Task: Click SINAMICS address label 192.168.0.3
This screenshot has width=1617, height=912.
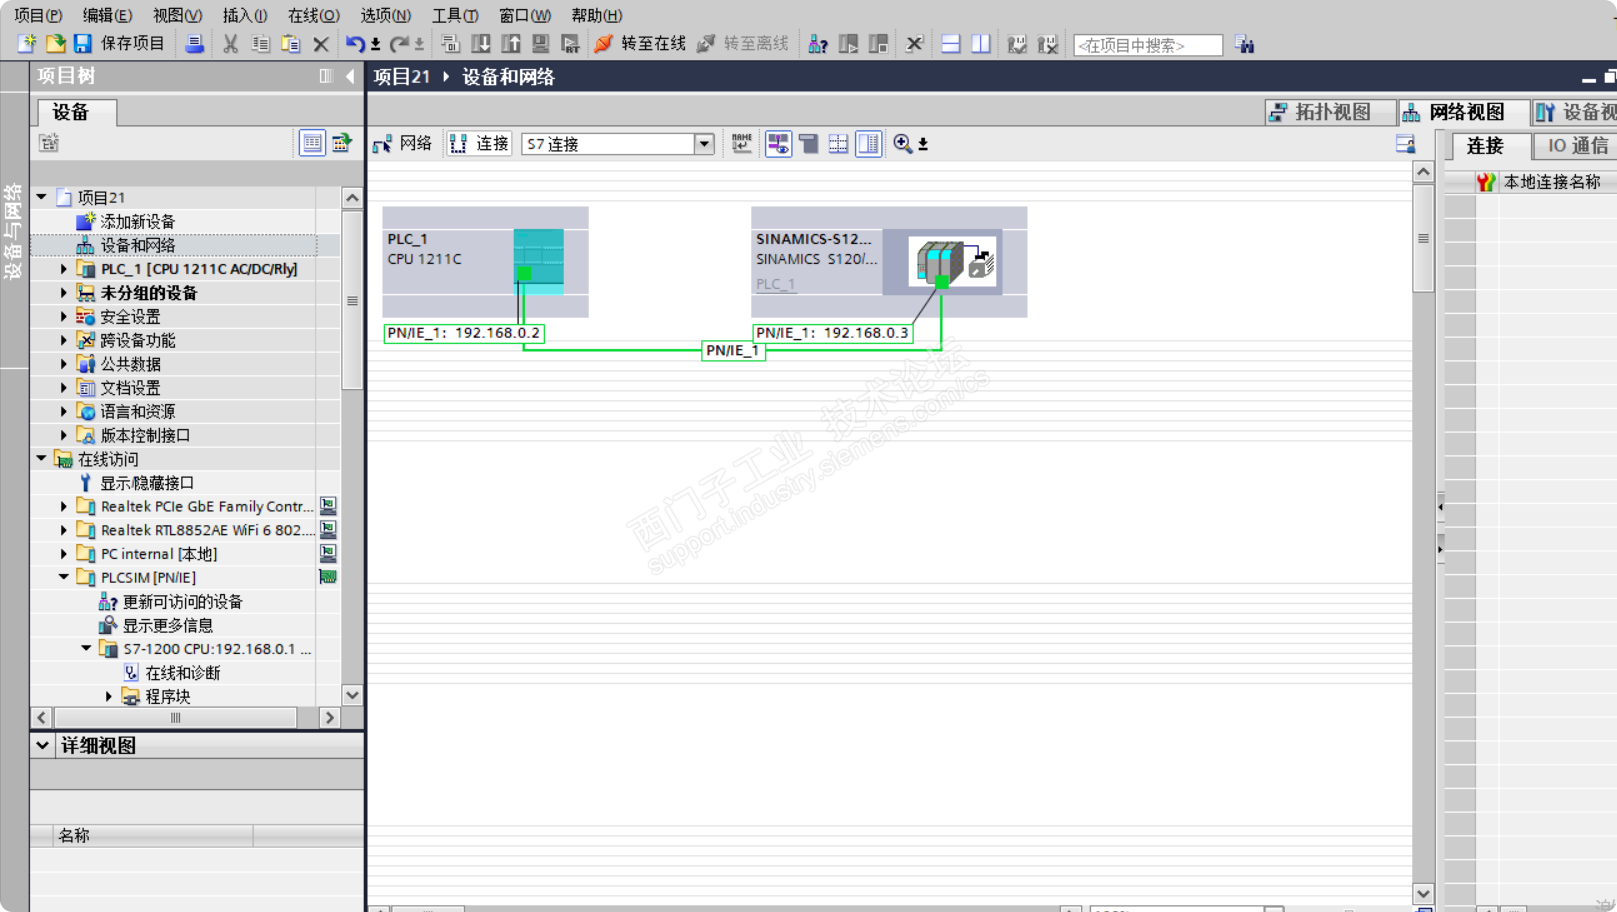Action: tap(832, 333)
